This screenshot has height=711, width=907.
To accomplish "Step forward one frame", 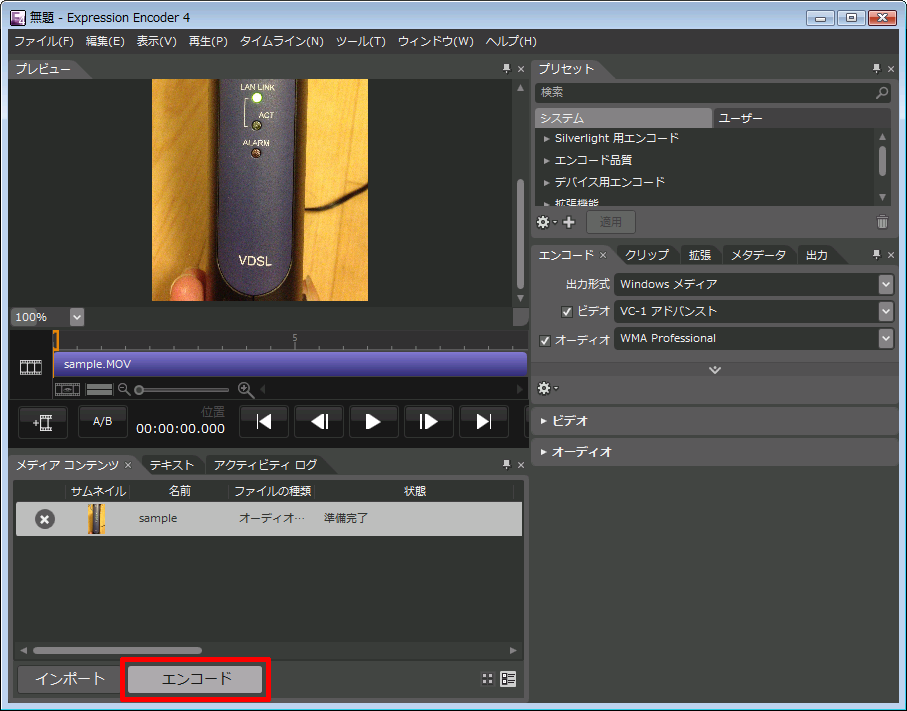I will tap(428, 422).
